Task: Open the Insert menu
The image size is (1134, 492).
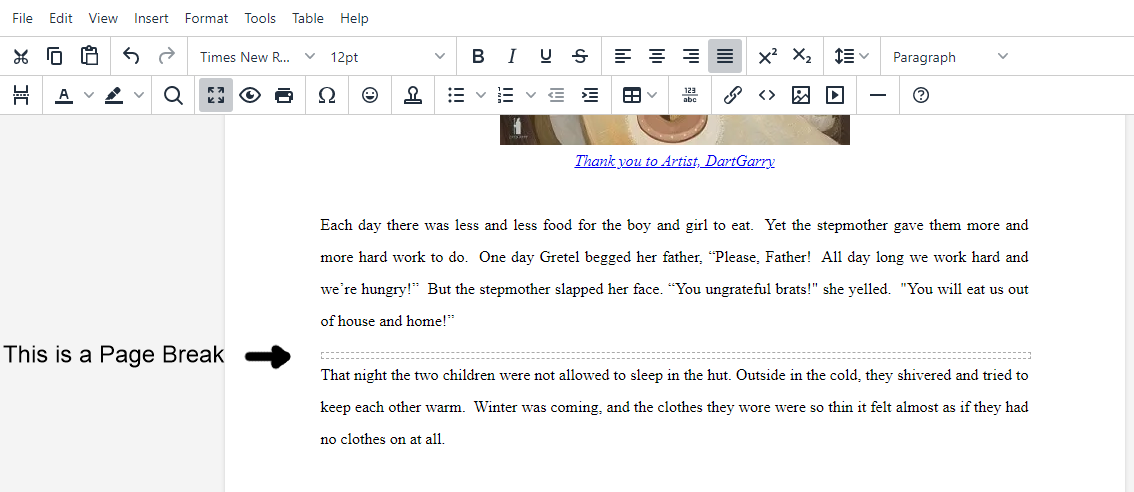Action: pyautogui.click(x=151, y=18)
